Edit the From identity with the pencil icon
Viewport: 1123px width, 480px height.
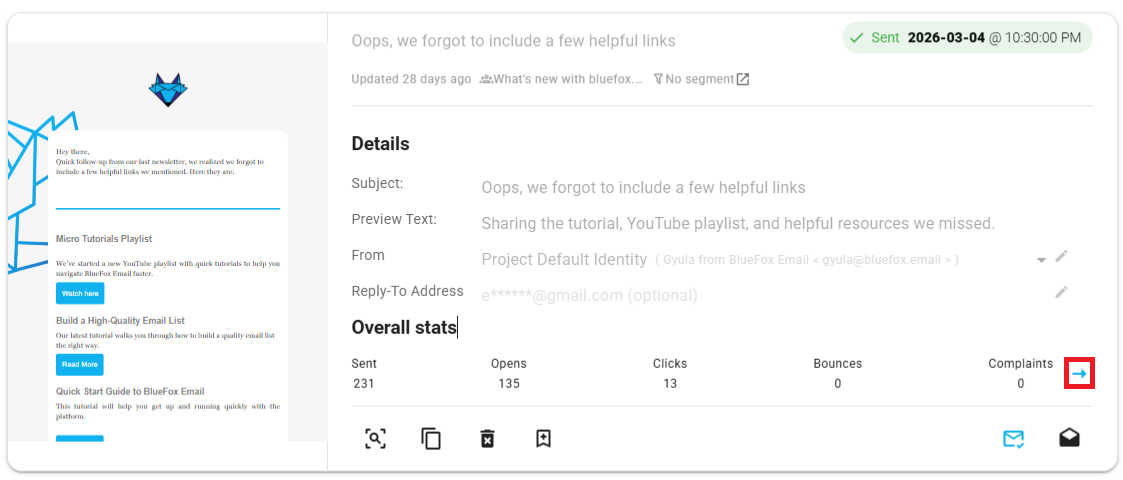pos(1061,257)
